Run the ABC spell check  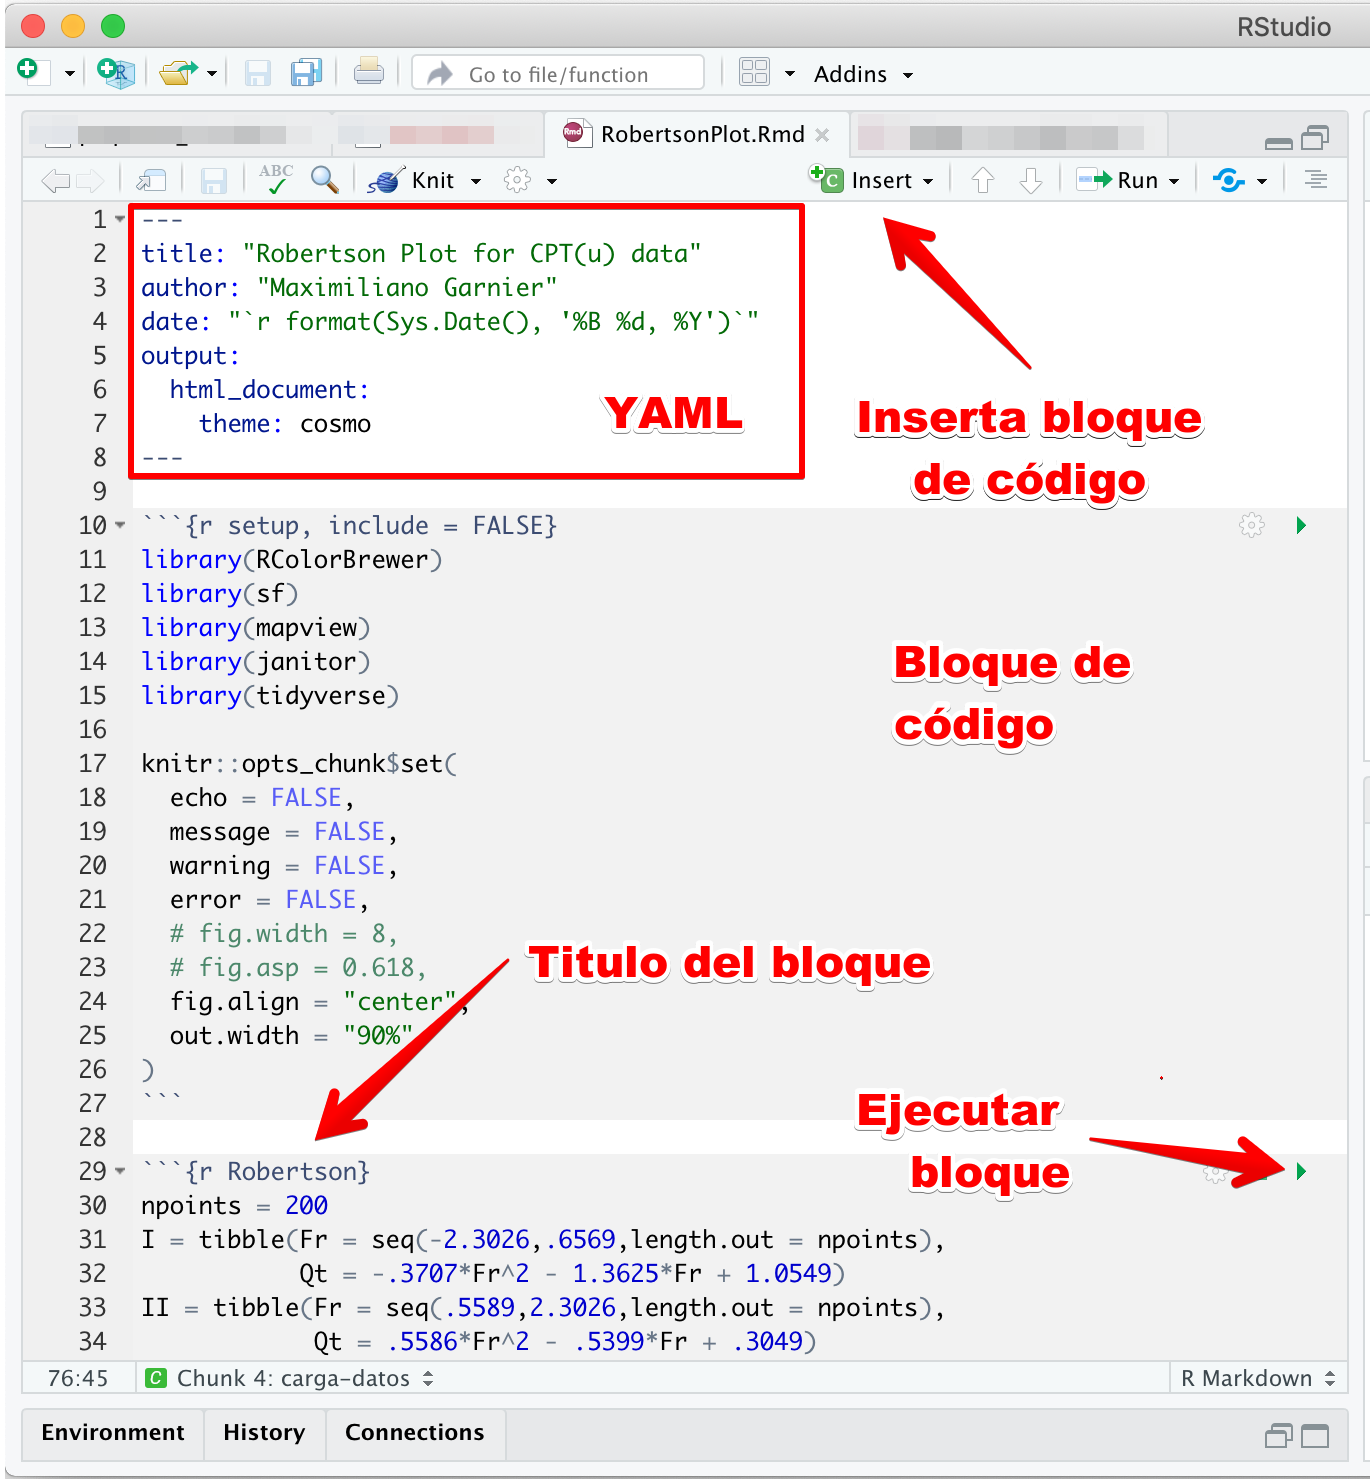coord(276,179)
